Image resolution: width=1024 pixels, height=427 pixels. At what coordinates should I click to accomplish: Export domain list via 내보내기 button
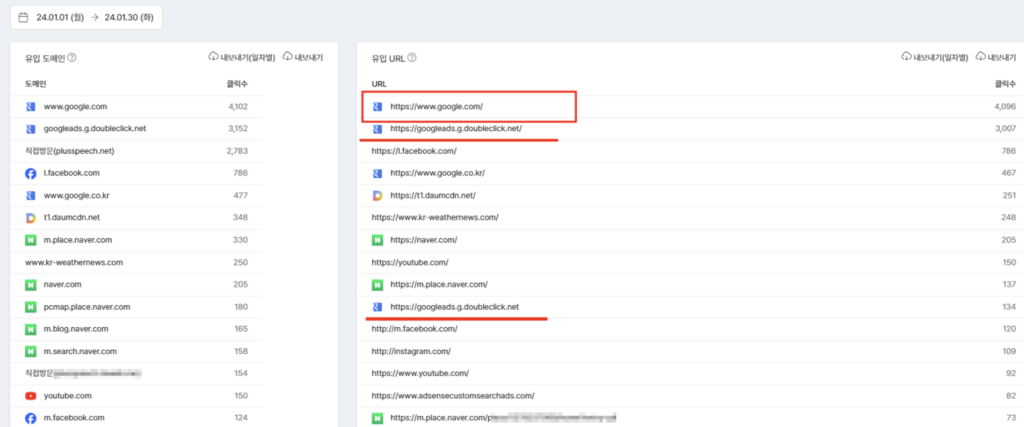point(303,57)
